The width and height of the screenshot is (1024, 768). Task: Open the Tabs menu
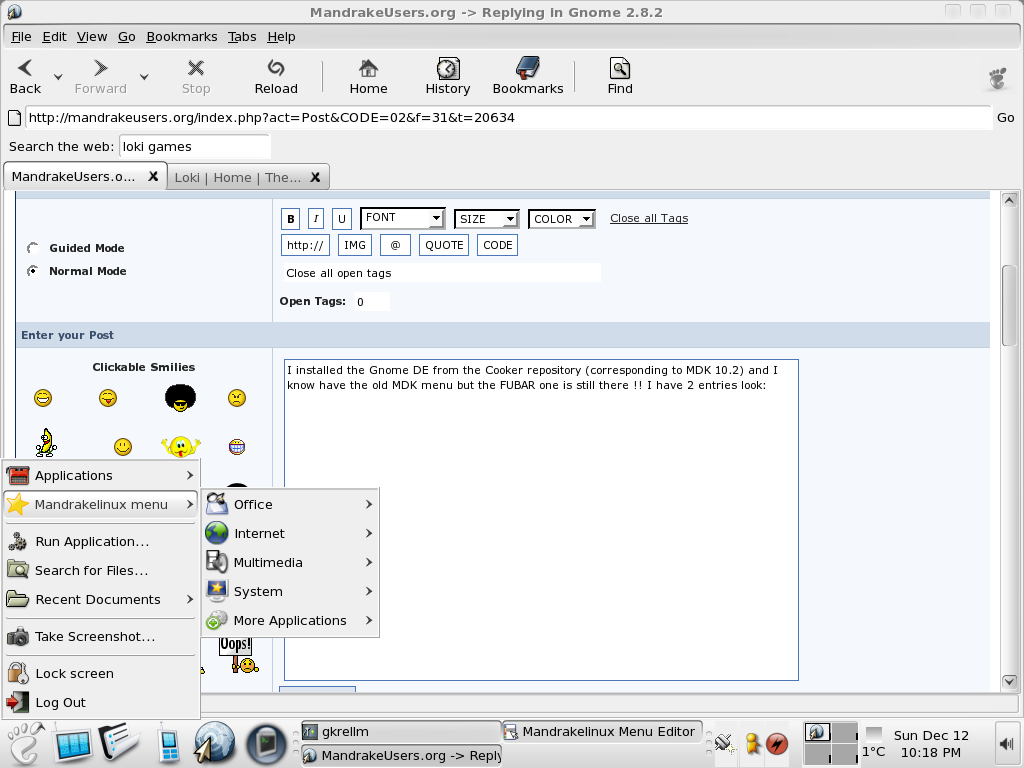(x=242, y=37)
